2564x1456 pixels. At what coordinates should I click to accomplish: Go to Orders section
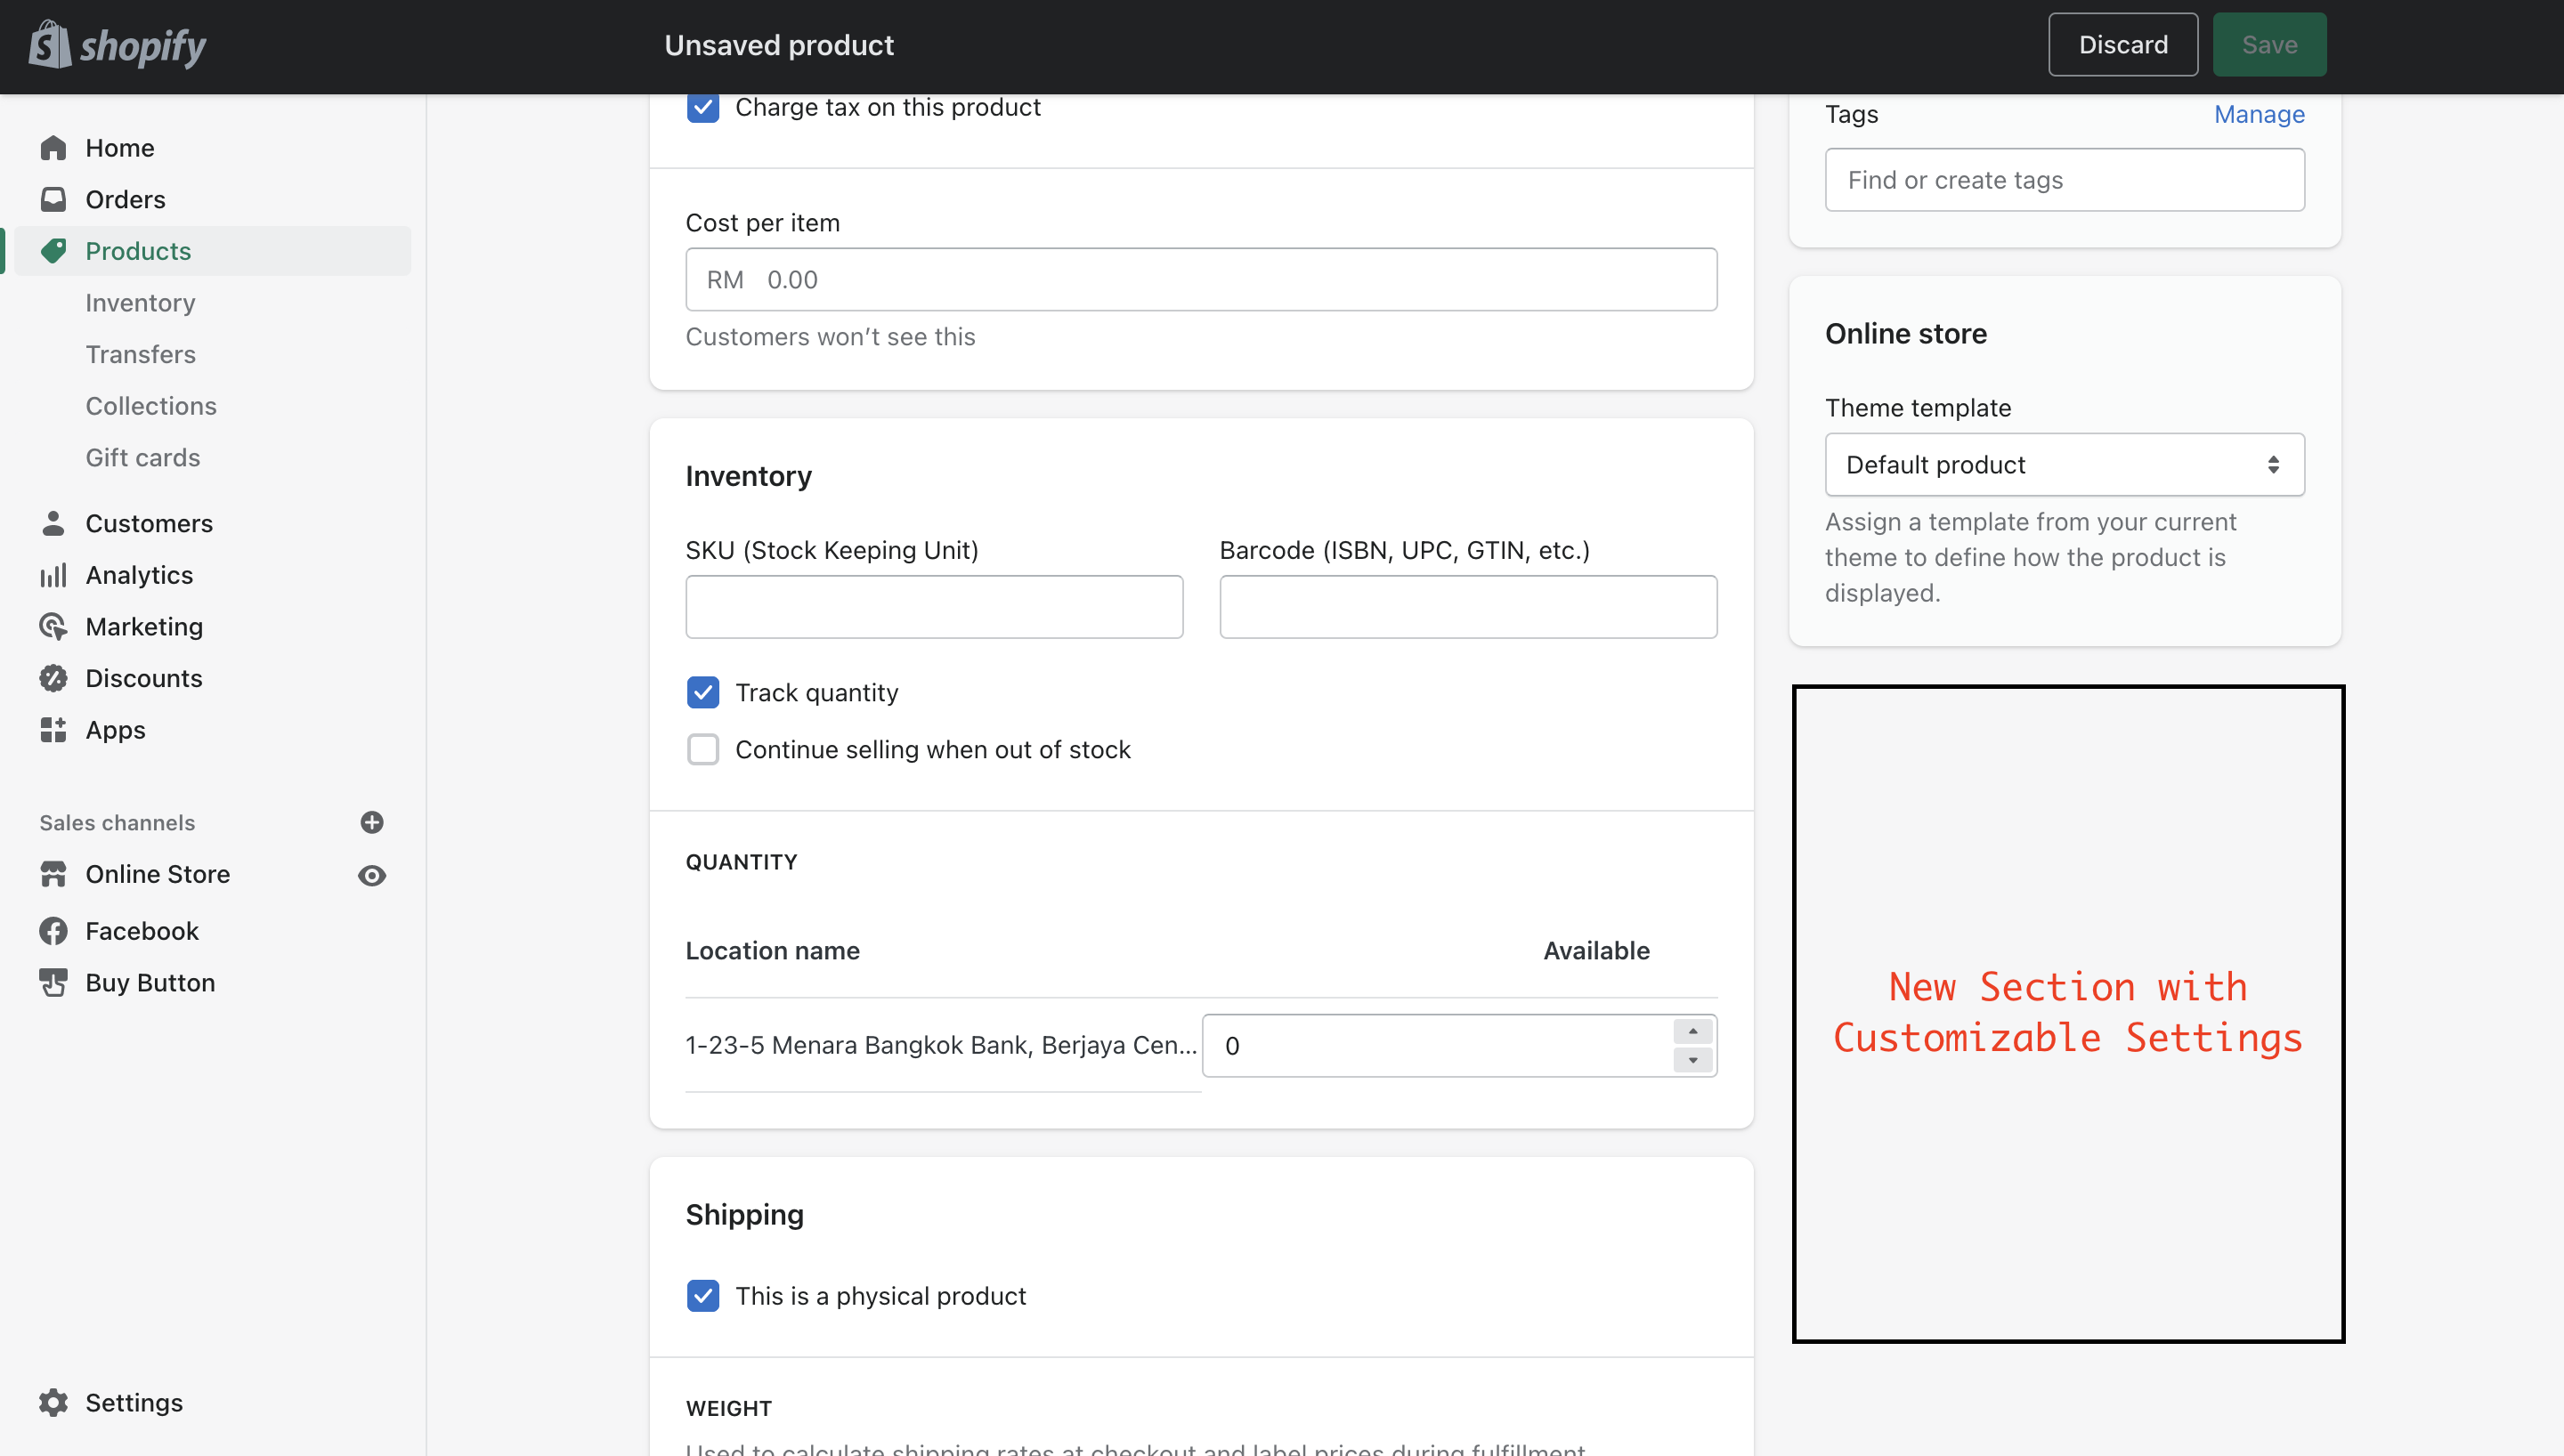(125, 199)
